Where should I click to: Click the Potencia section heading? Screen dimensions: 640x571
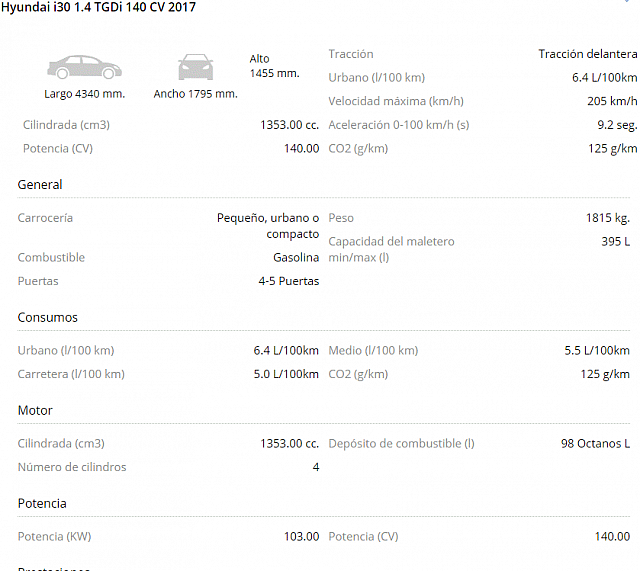pyautogui.click(x=42, y=503)
